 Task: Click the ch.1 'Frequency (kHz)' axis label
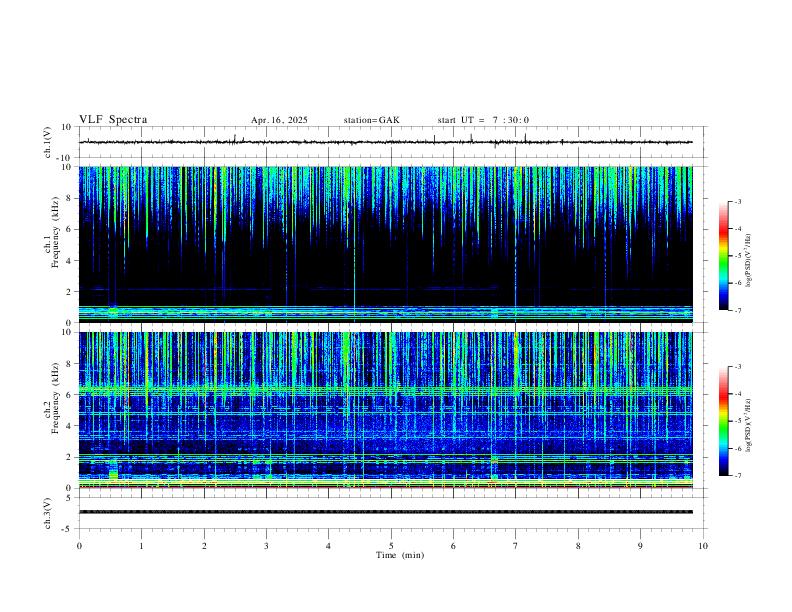[x=55, y=232]
